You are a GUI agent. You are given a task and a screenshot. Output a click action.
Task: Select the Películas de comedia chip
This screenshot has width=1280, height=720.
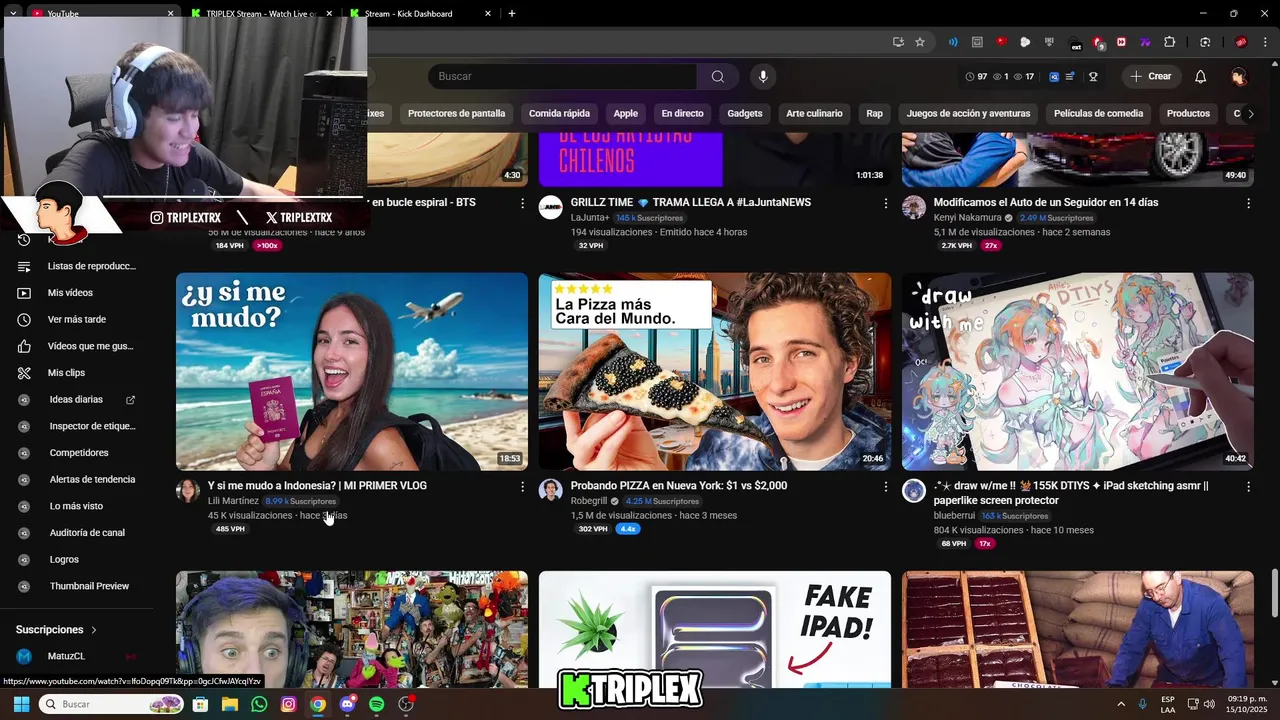(1098, 113)
